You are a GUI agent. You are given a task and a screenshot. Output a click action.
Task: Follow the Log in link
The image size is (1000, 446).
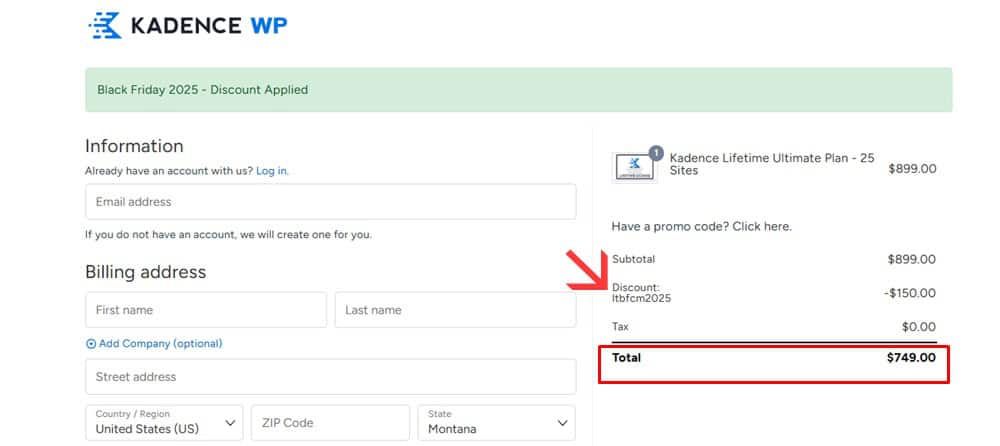click(x=272, y=171)
